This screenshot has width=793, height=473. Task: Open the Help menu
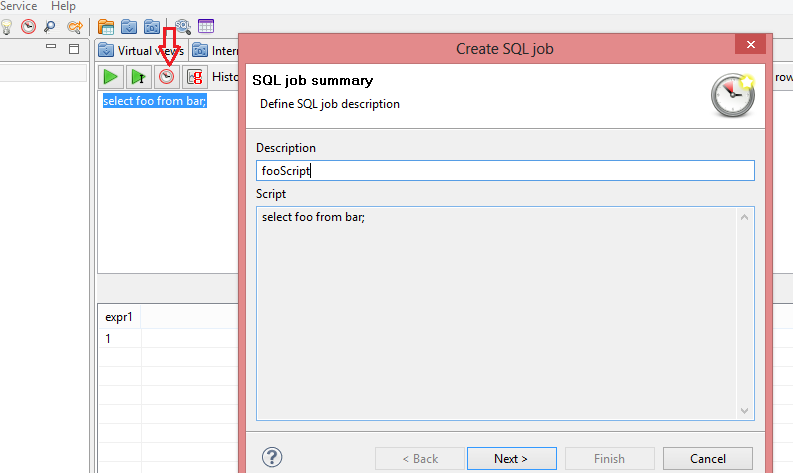pos(63,6)
